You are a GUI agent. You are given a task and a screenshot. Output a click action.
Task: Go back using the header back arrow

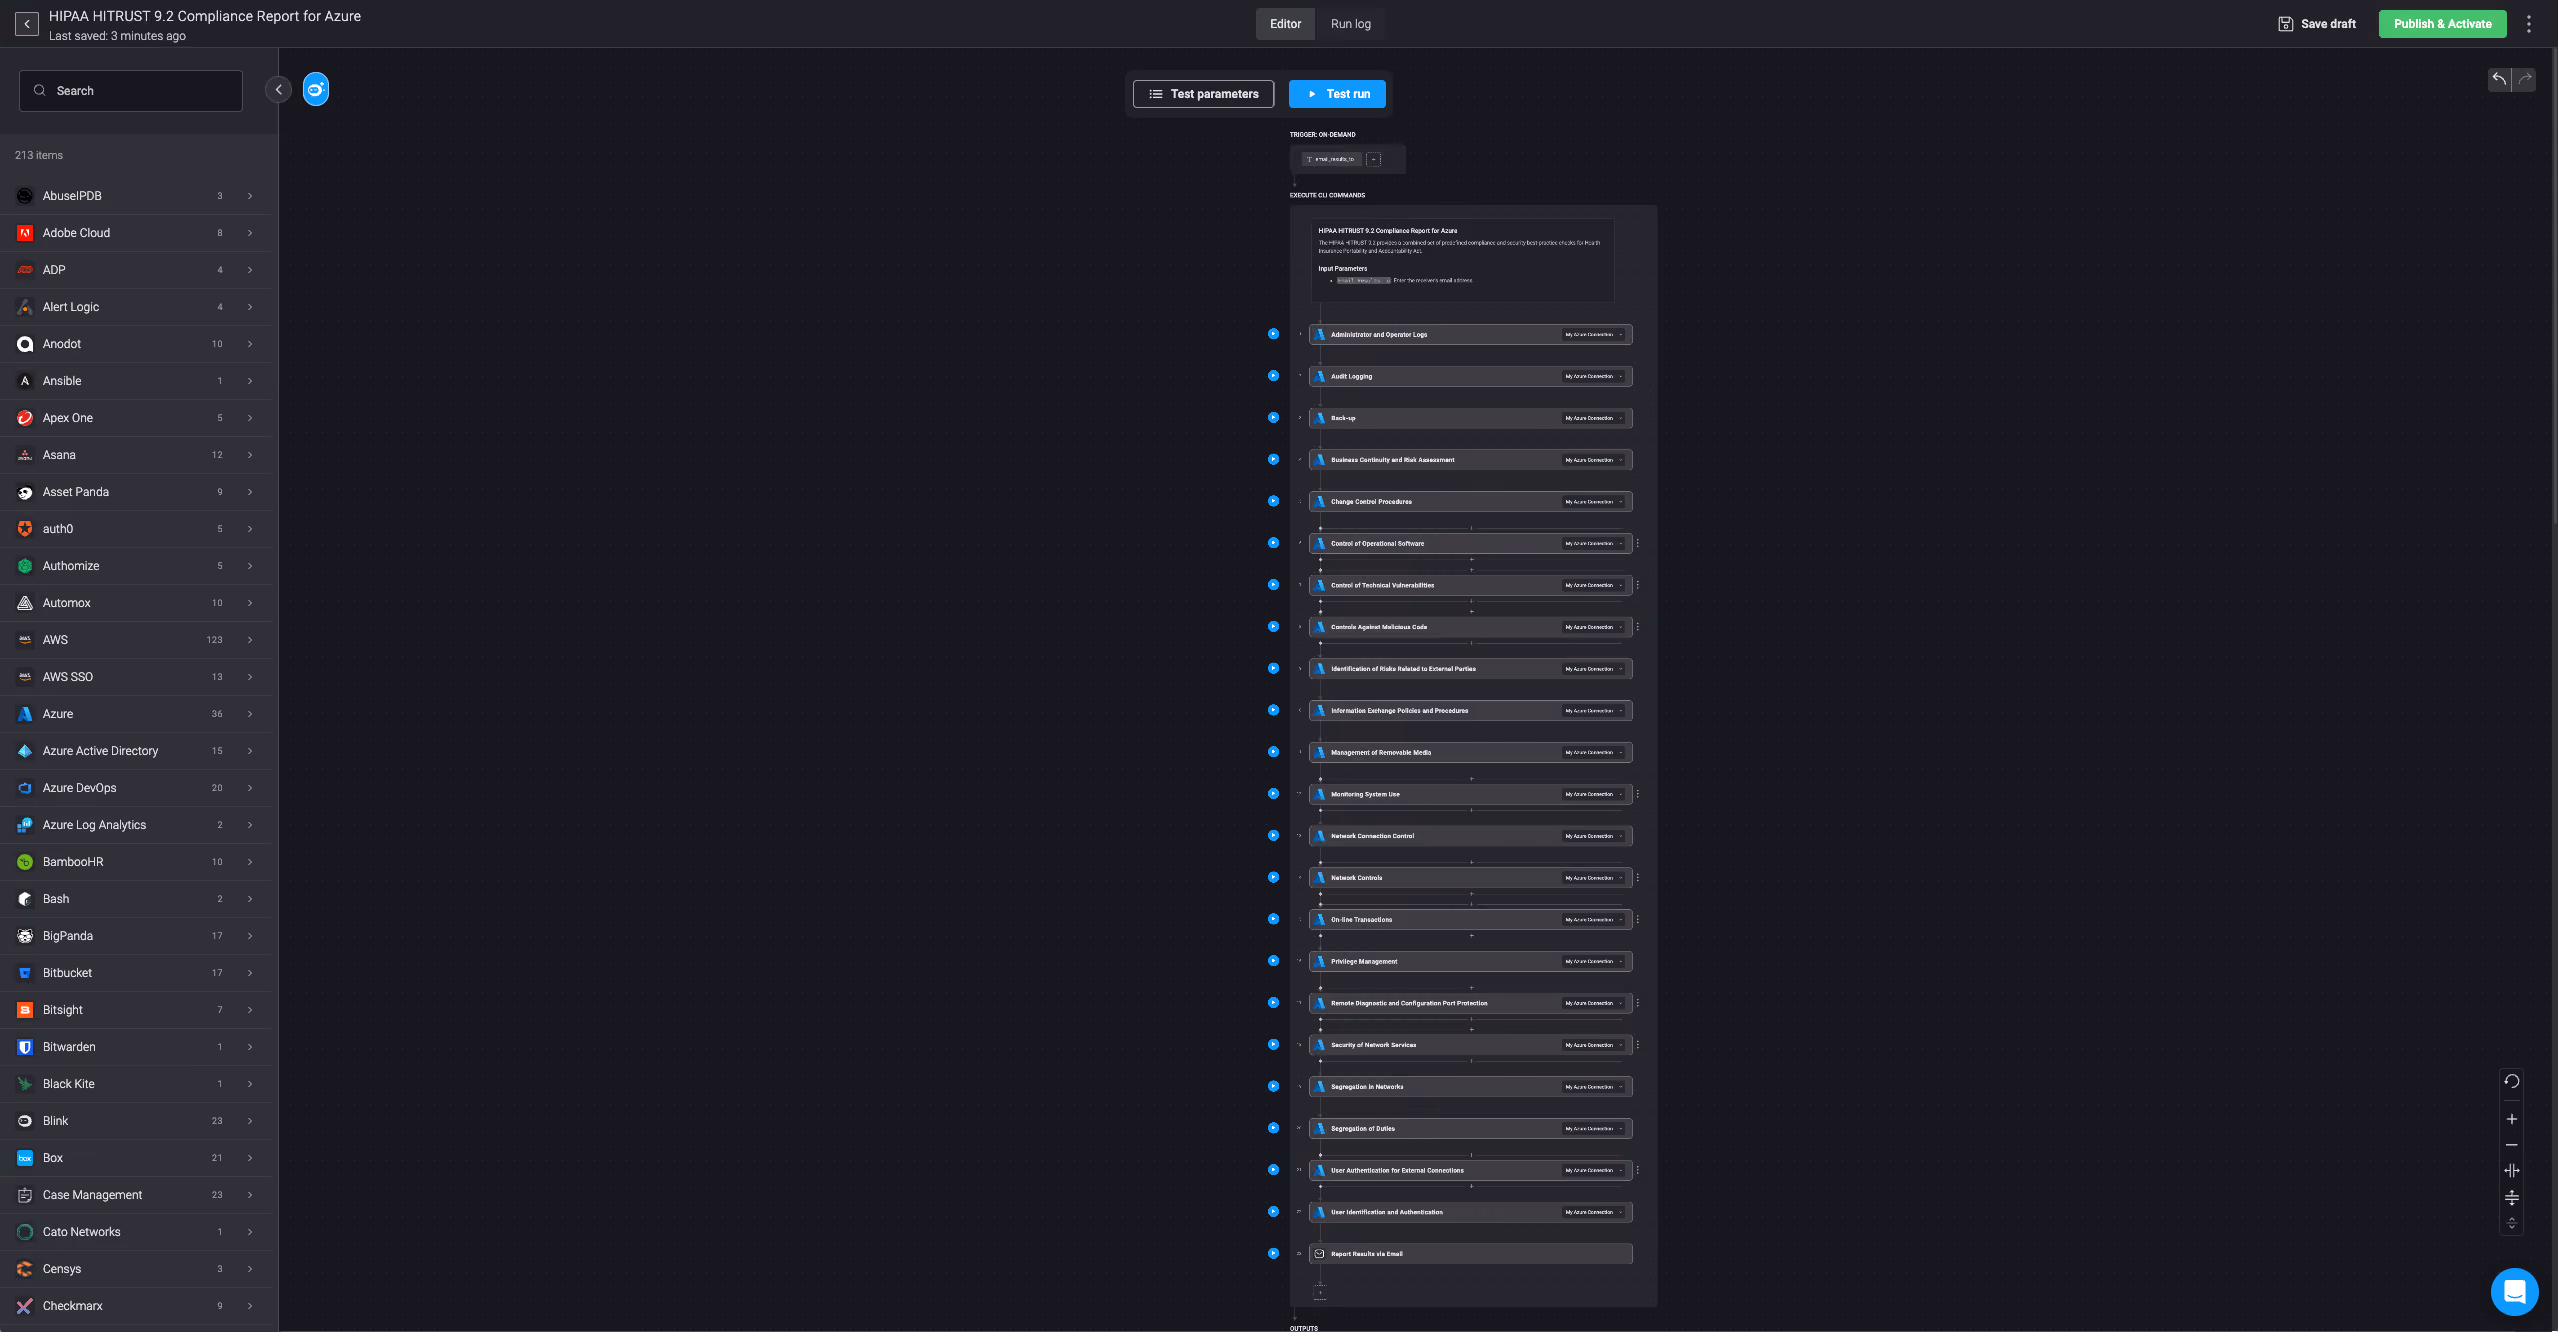click(x=27, y=24)
